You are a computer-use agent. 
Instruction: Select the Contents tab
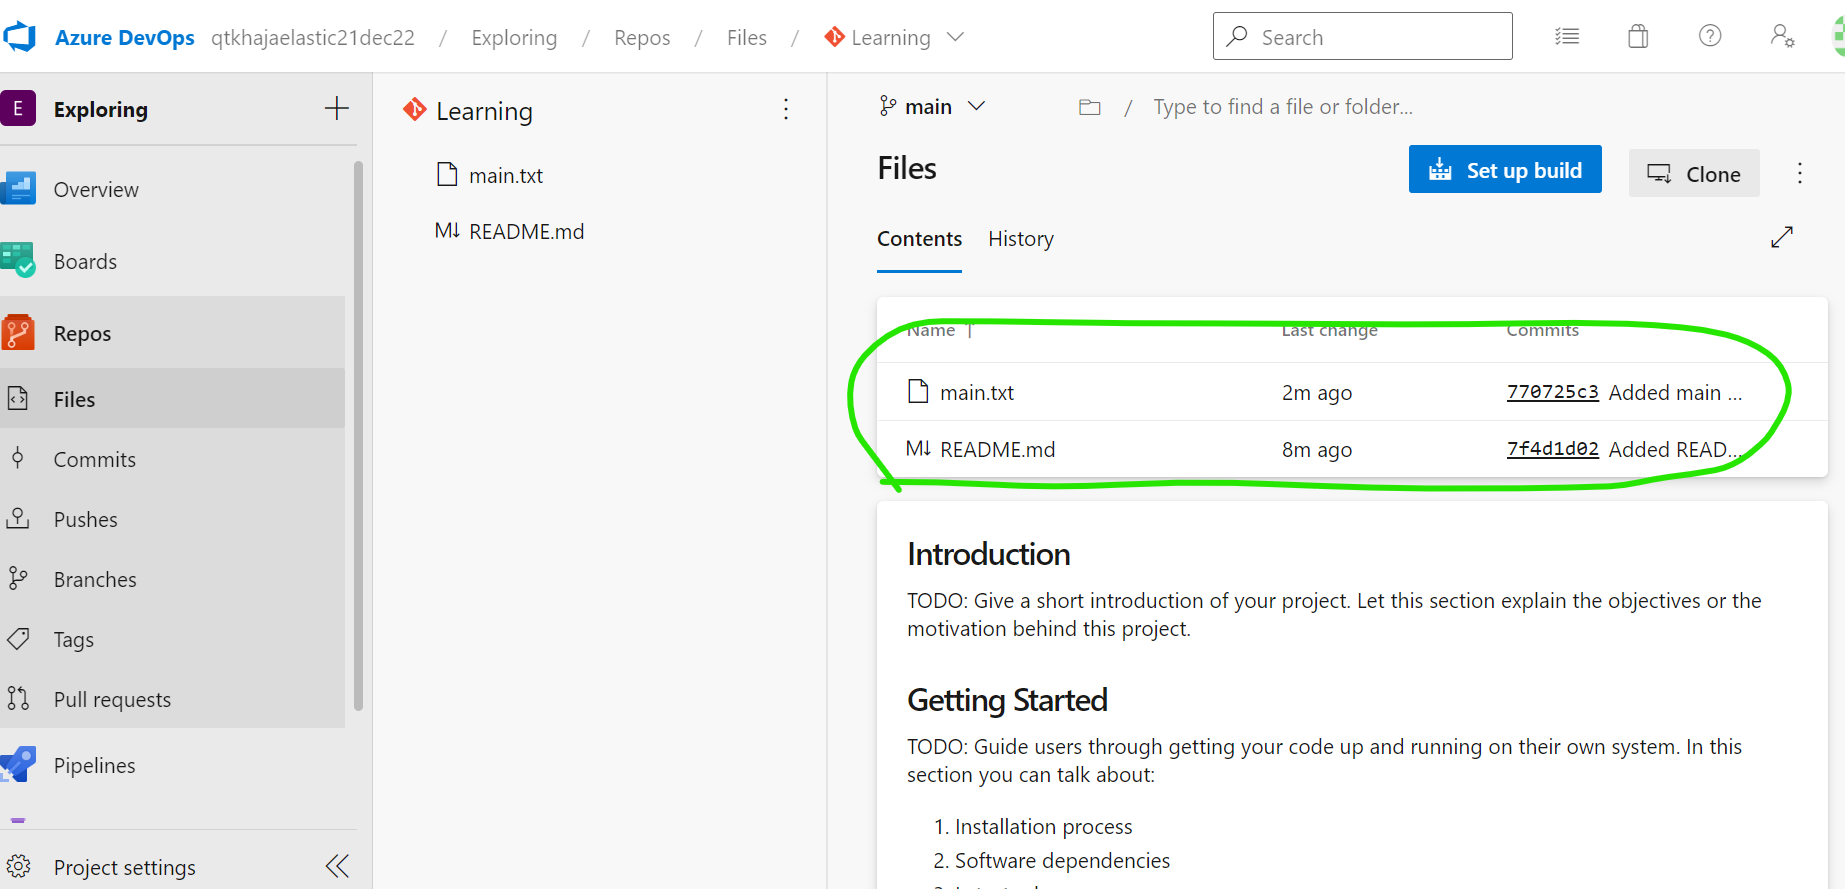pyautogui.click(x=919, y=239)
